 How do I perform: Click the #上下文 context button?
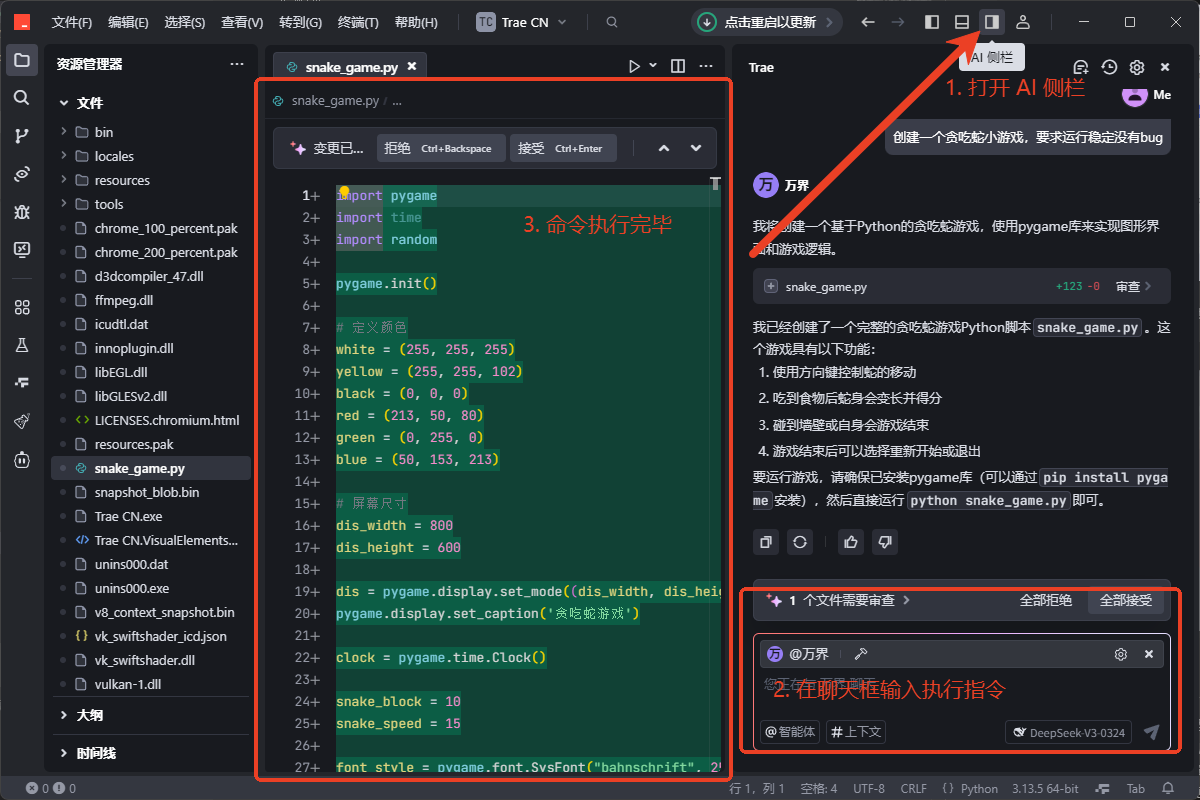click(x=856, y=732)
